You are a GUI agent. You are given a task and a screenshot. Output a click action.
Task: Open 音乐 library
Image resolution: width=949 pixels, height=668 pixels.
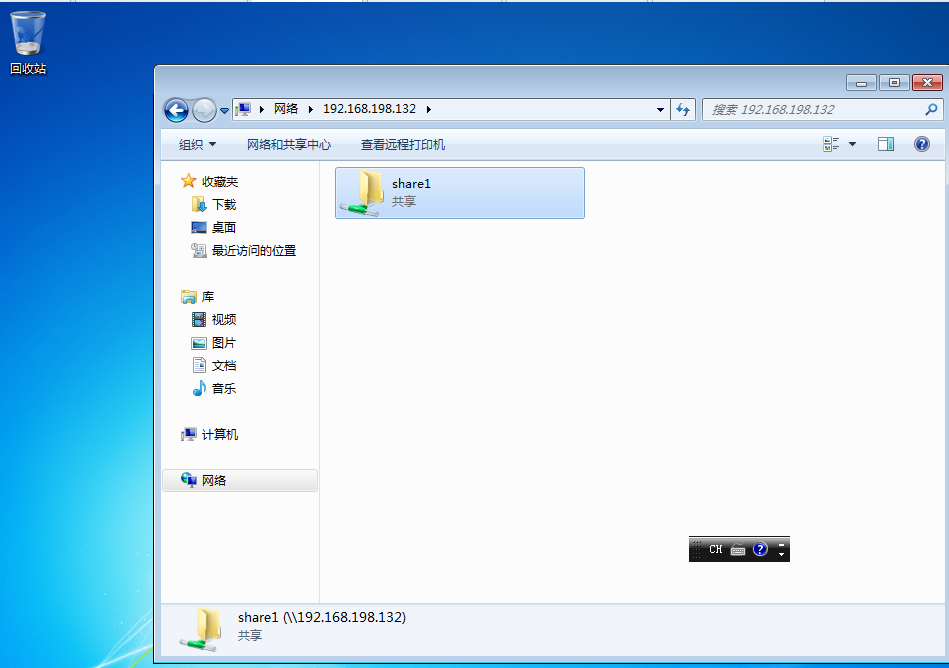tap(224, 388)
